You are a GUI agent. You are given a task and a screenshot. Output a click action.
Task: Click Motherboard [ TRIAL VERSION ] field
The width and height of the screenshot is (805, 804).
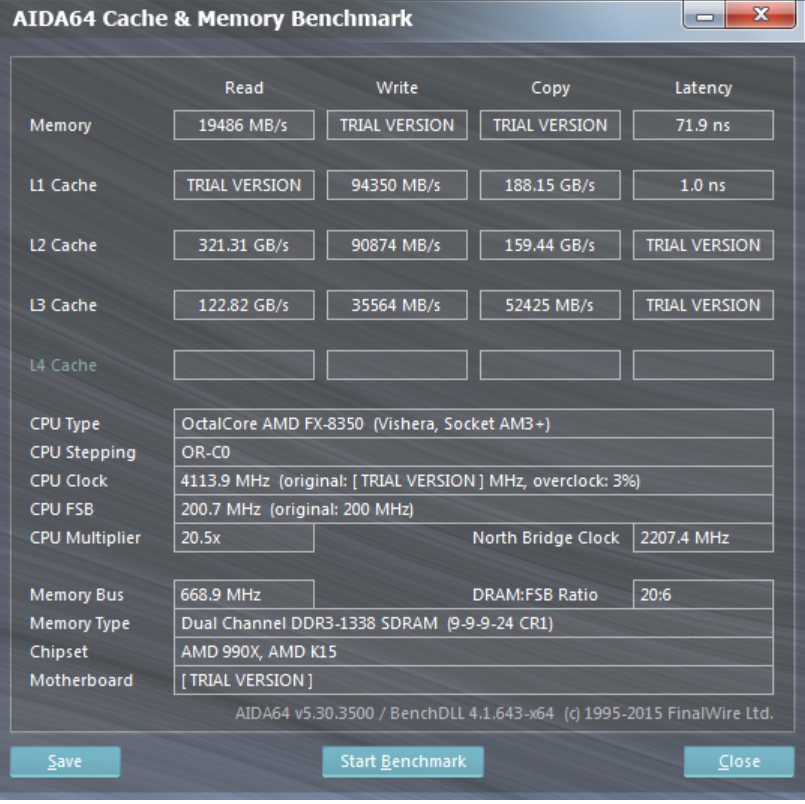[473, 680]
